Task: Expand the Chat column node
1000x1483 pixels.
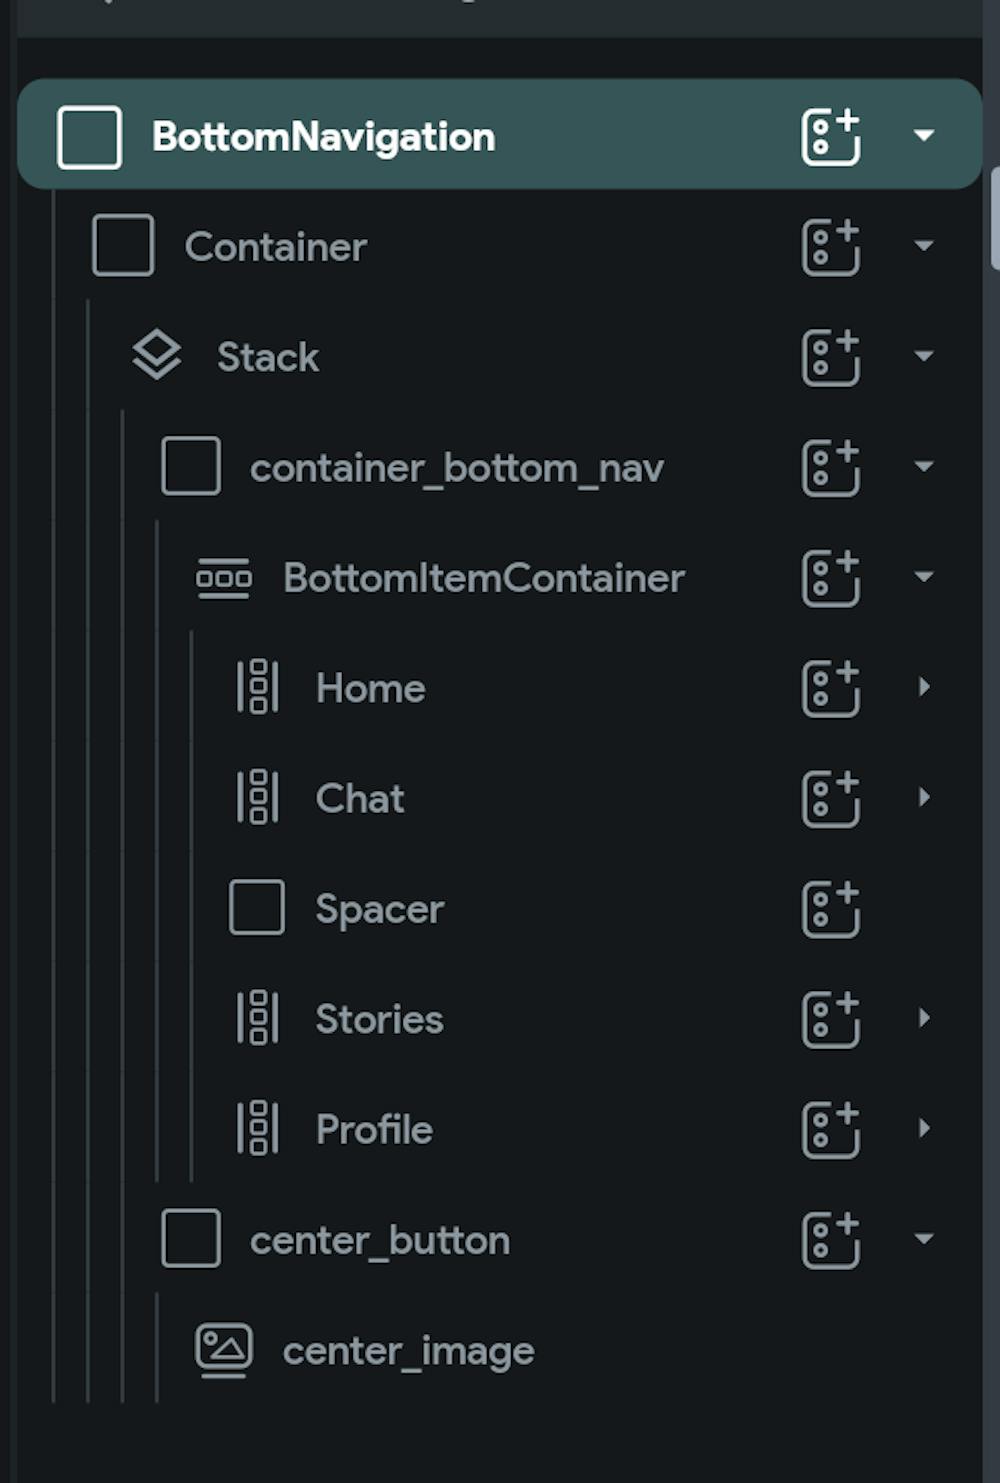Action: tap(924, 797)
